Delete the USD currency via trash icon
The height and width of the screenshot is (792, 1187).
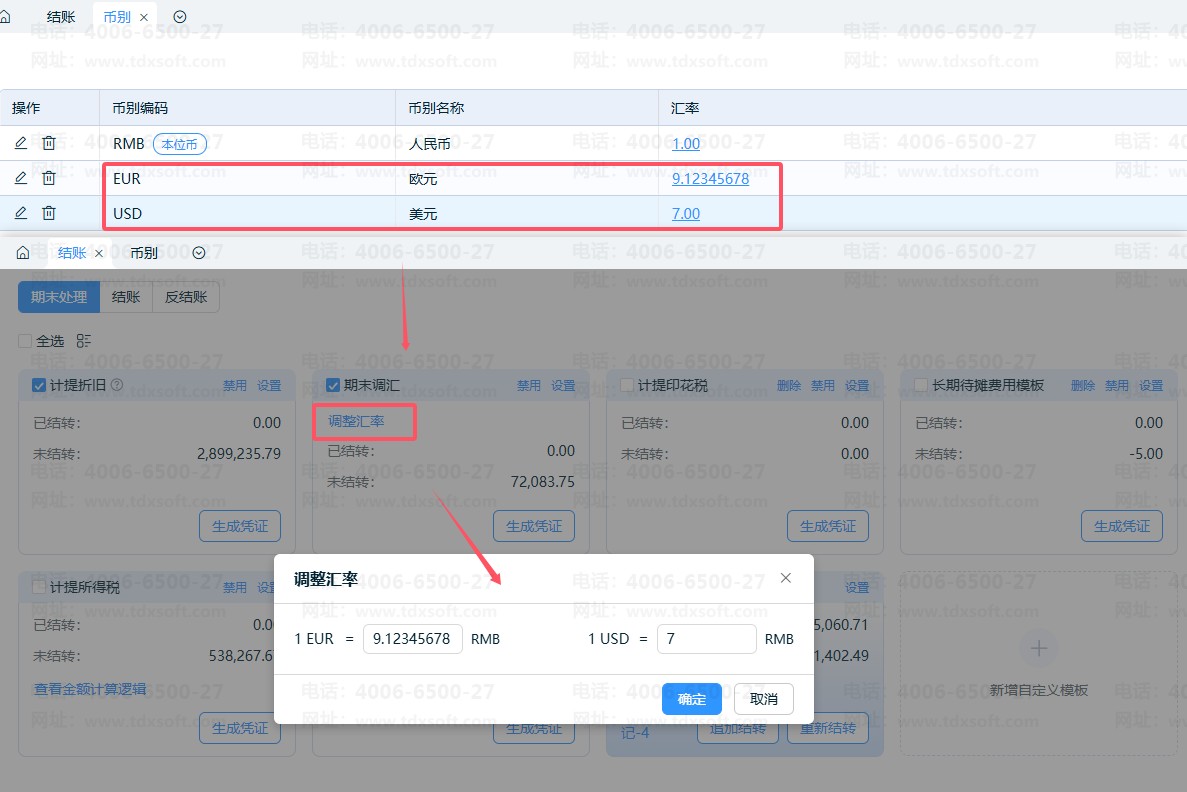[49, 213]
